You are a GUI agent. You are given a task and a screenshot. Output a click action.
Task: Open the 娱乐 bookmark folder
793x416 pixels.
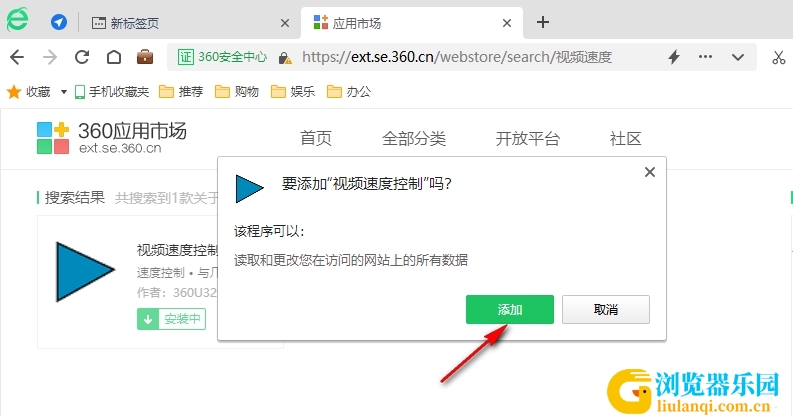pyautogui.click(x=293, y=91)
